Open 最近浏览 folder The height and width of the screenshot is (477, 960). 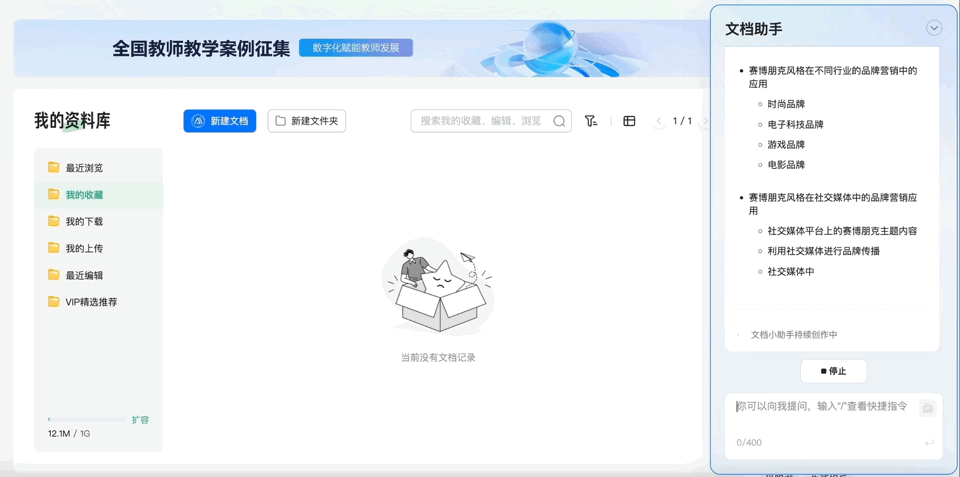99,168
